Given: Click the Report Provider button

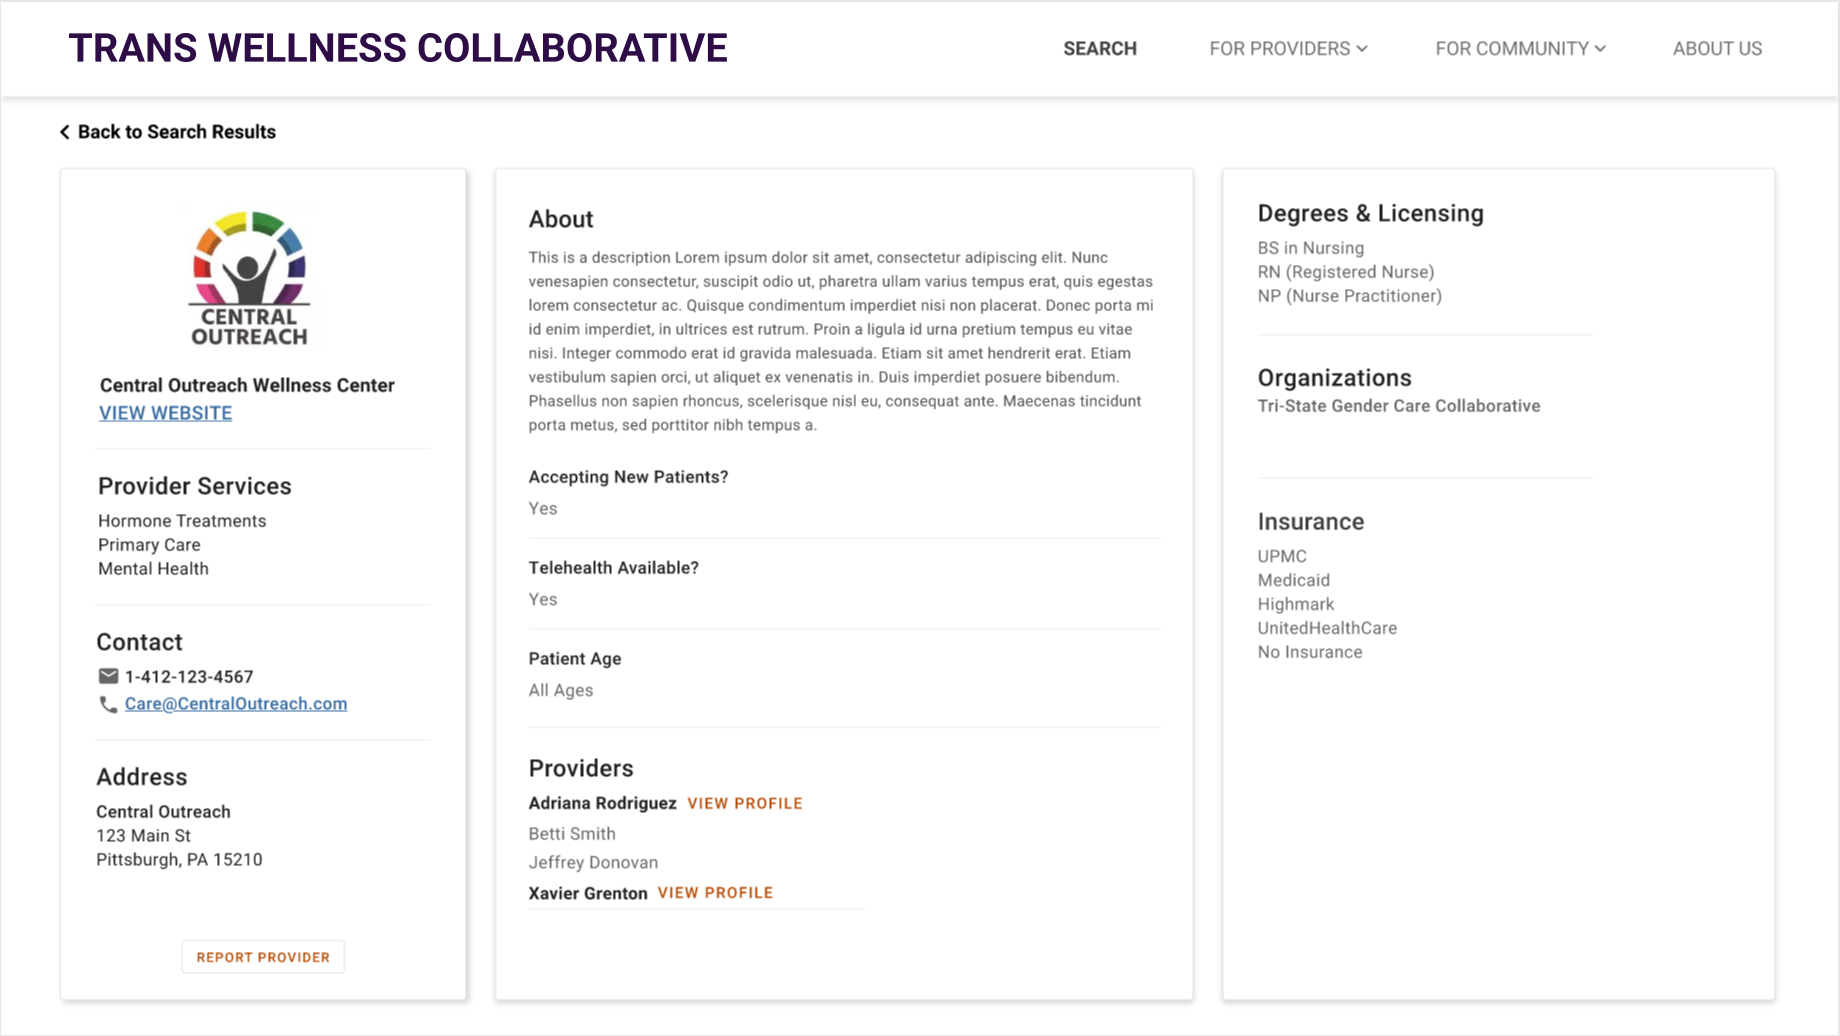Looking at the screenshot, I should coord(263,957).
